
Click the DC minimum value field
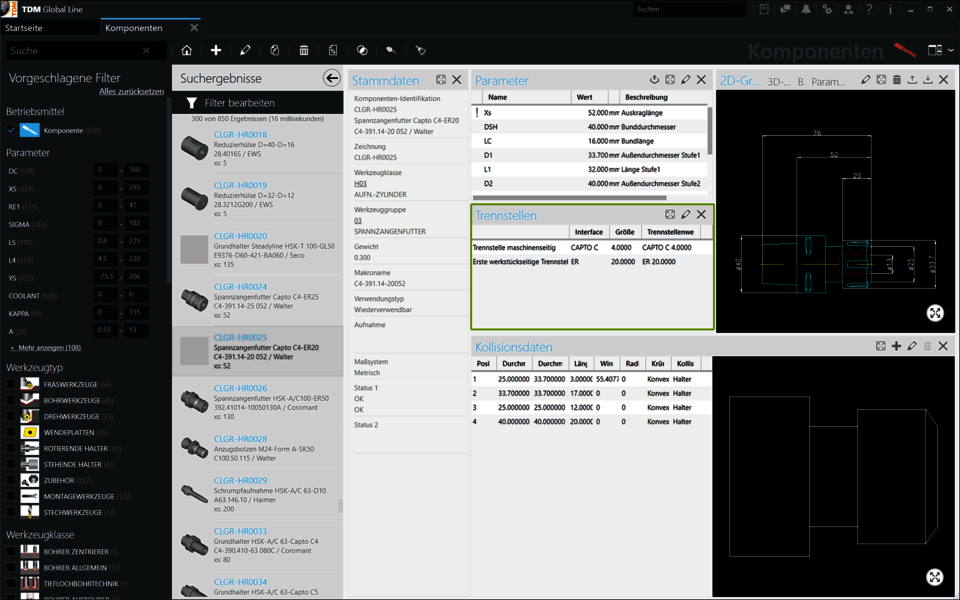[105, 170]
